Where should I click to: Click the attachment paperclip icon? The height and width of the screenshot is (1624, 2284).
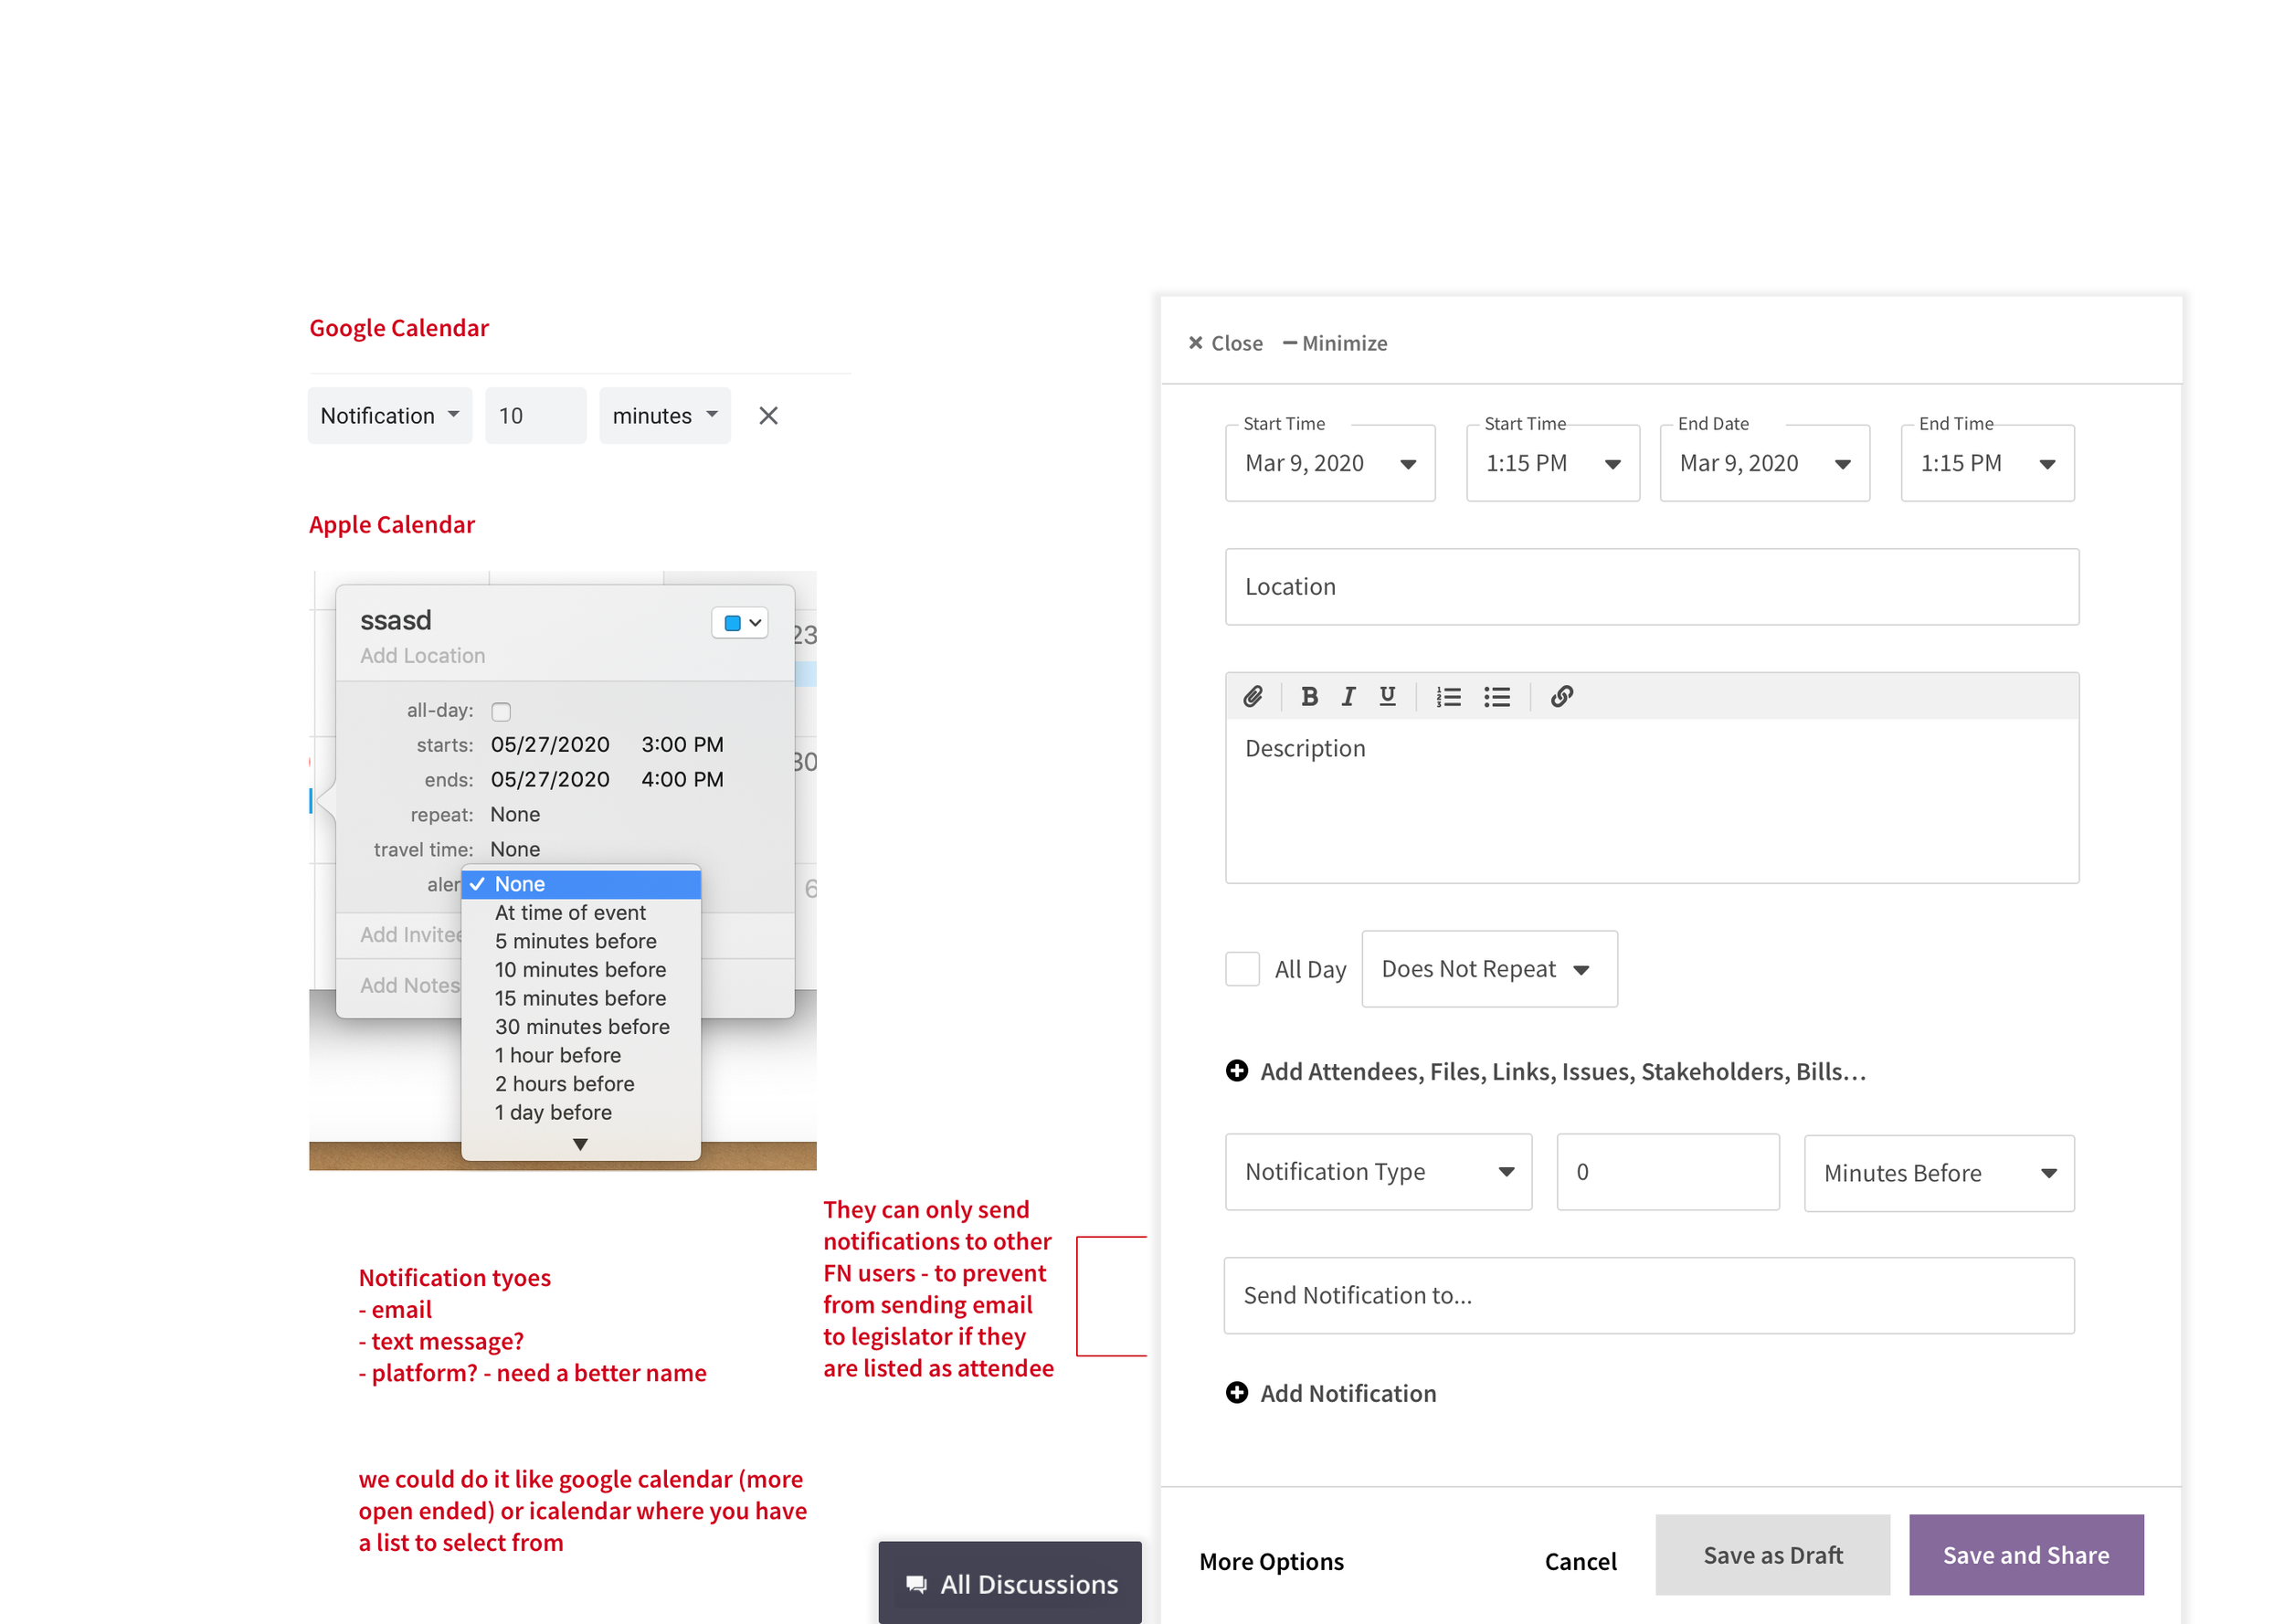pos(1252,696)
